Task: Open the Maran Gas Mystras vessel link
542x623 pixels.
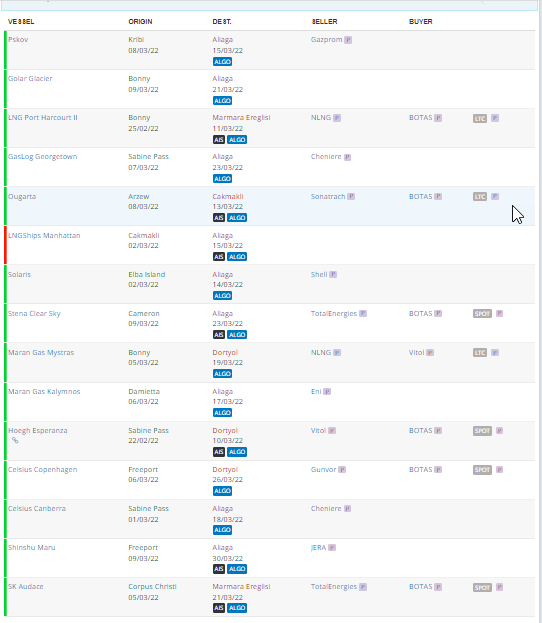Action: pyautogui.click(x=41, y=352)
